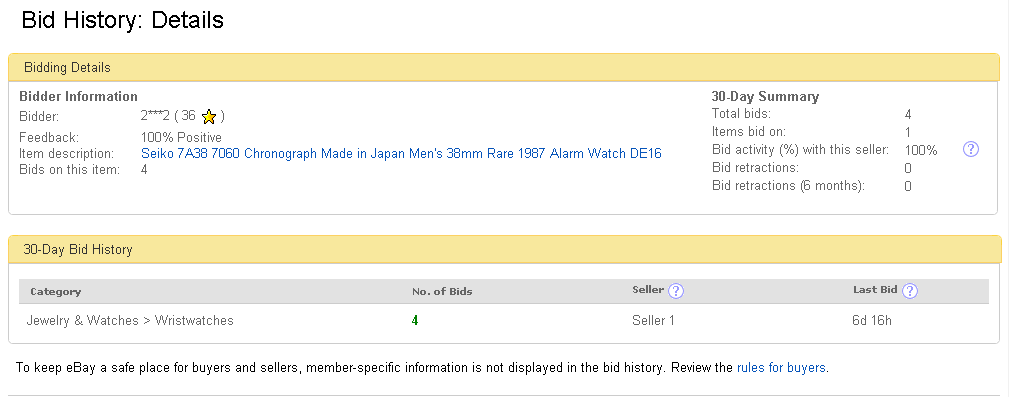Click the Bid History: Details page heading
The width and height of the screenshot is (1009, 397).
(x=122, y=20)
